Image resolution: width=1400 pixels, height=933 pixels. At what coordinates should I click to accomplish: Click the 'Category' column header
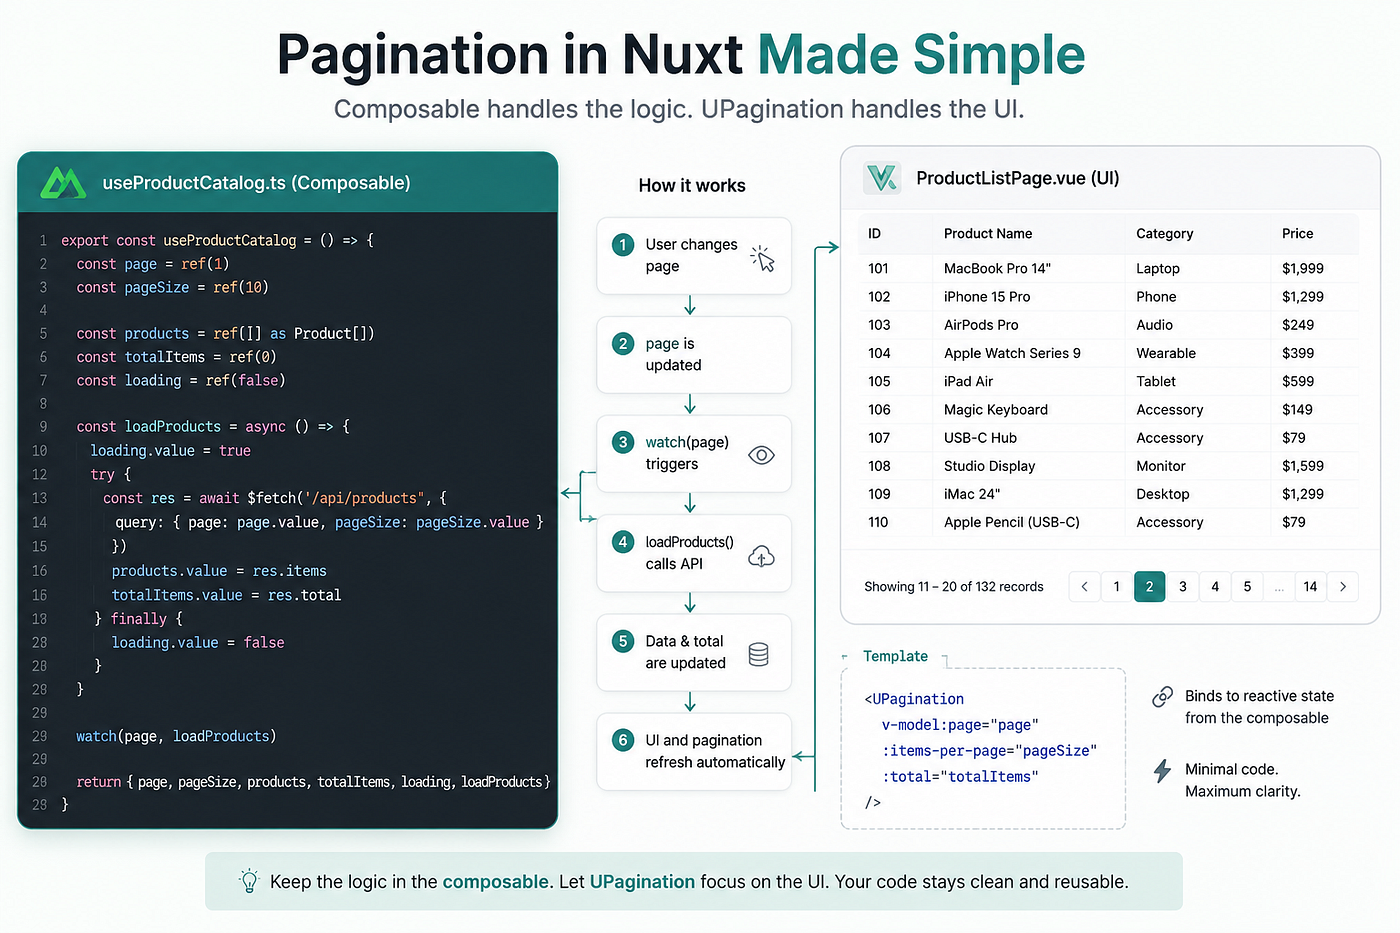pos(1165,233)
